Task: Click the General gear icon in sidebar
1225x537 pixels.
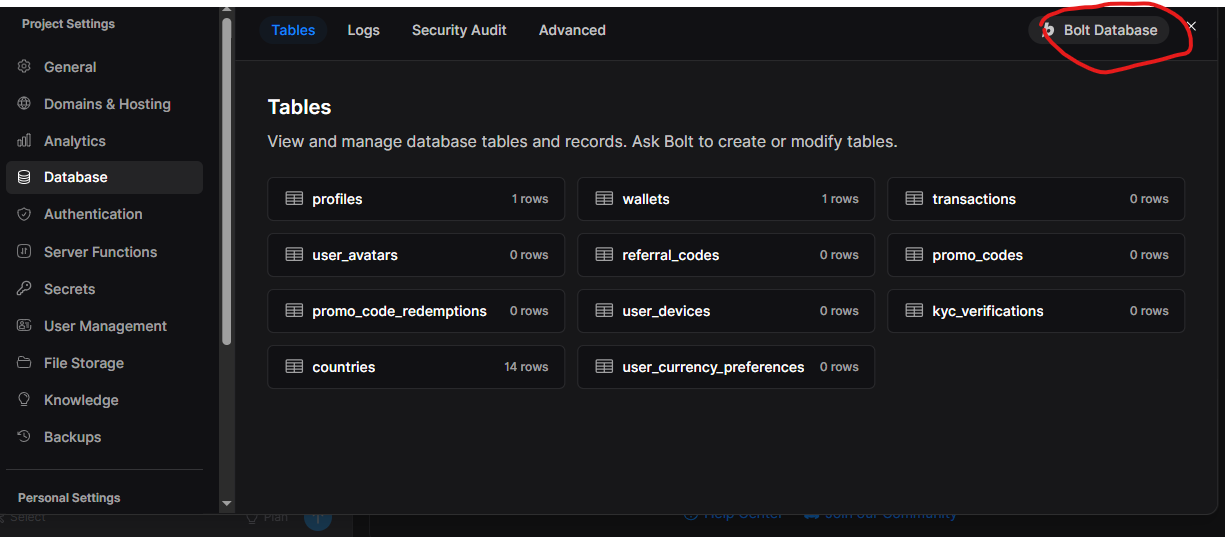Action: [24, 67]
